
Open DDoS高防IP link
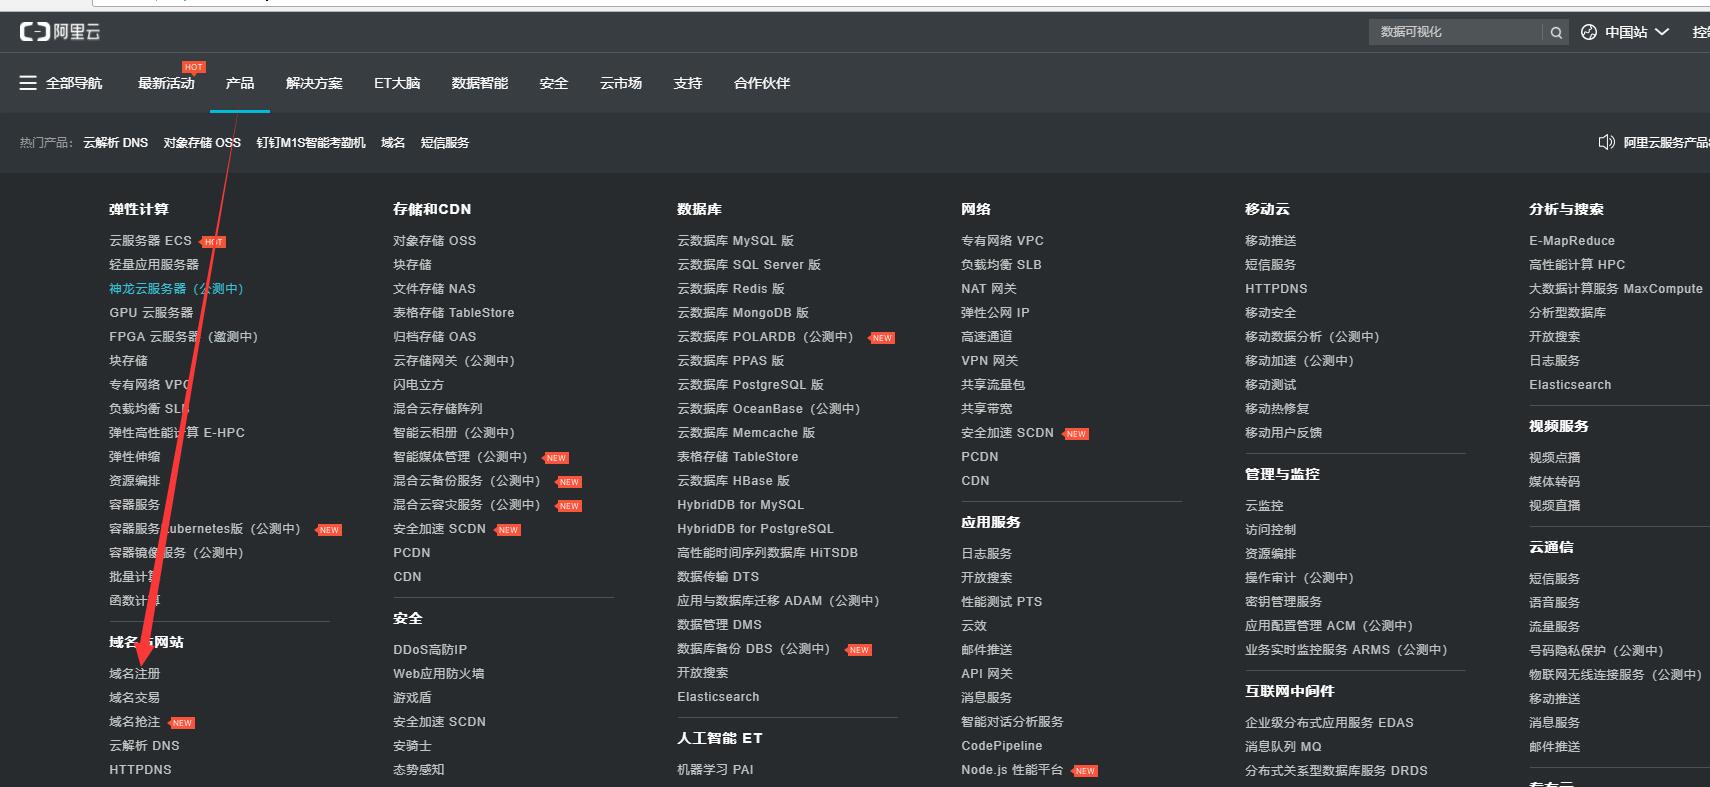pos(430,650)
